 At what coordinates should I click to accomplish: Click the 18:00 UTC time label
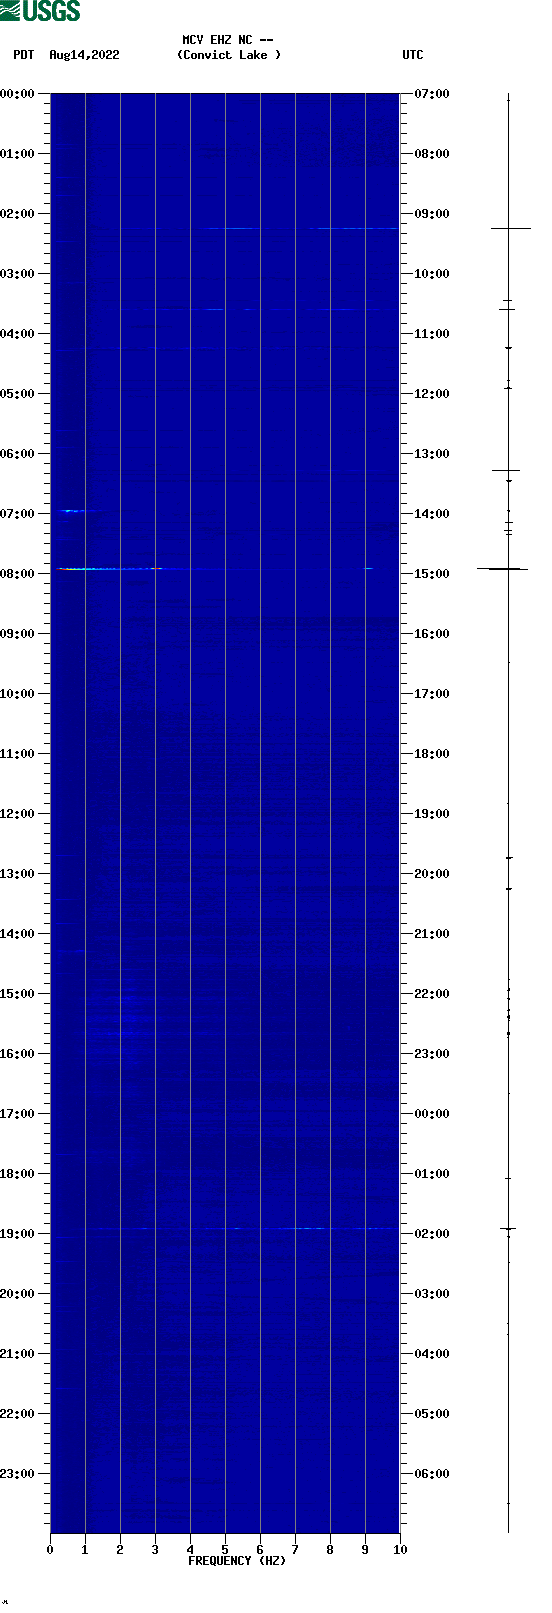[432, 754]
